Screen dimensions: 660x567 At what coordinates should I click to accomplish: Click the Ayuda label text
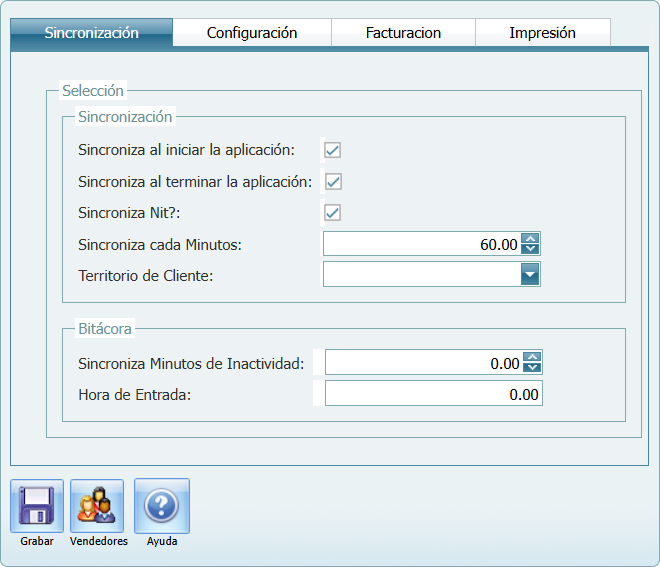click(162, 541)
